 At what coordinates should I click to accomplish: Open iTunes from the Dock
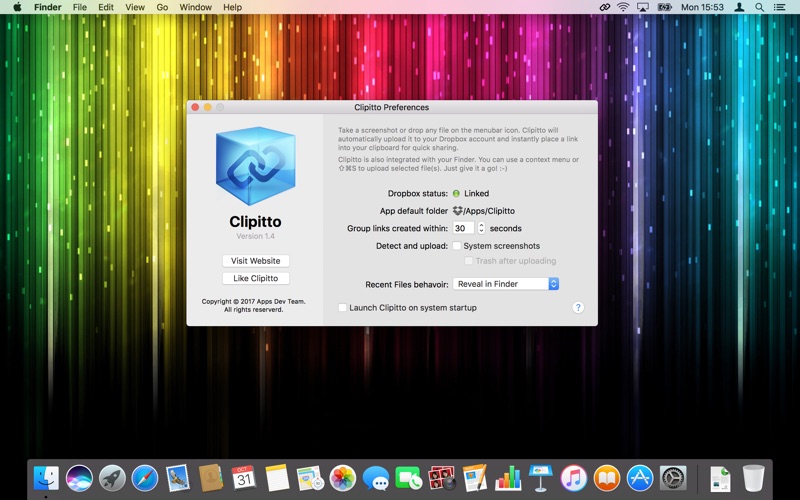[573, 478]
